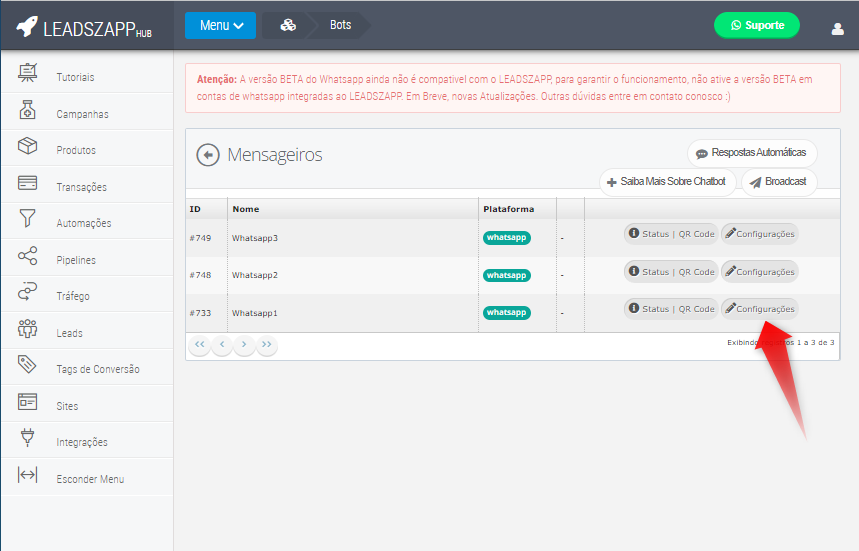Open Leads using the people icon

pos(28,330)
